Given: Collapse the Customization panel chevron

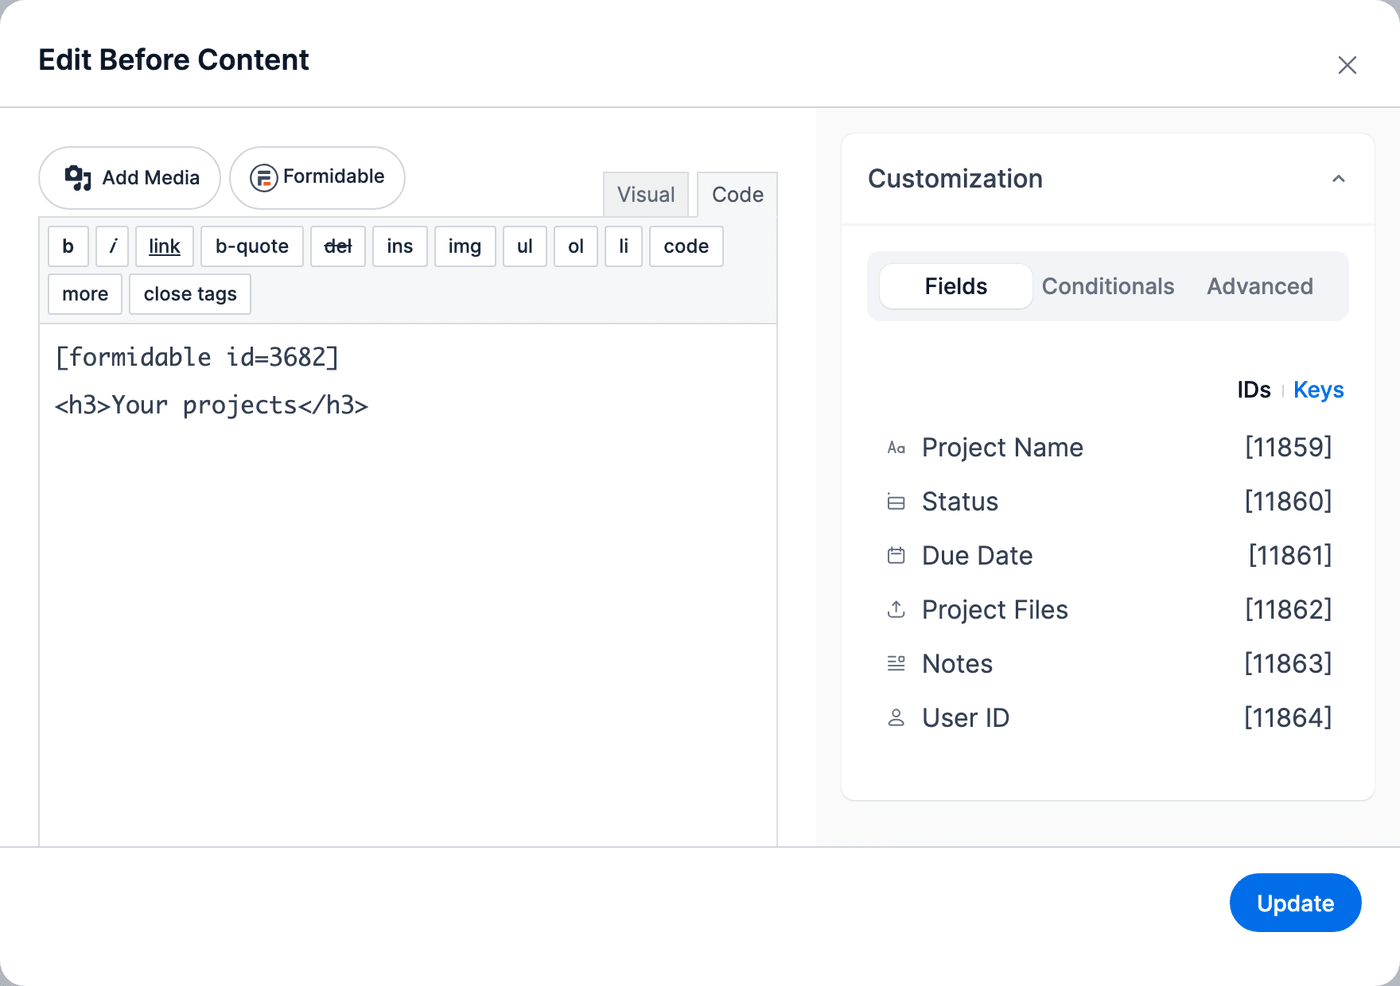Looking at the screenshot, I should (x=1338, y=179).
